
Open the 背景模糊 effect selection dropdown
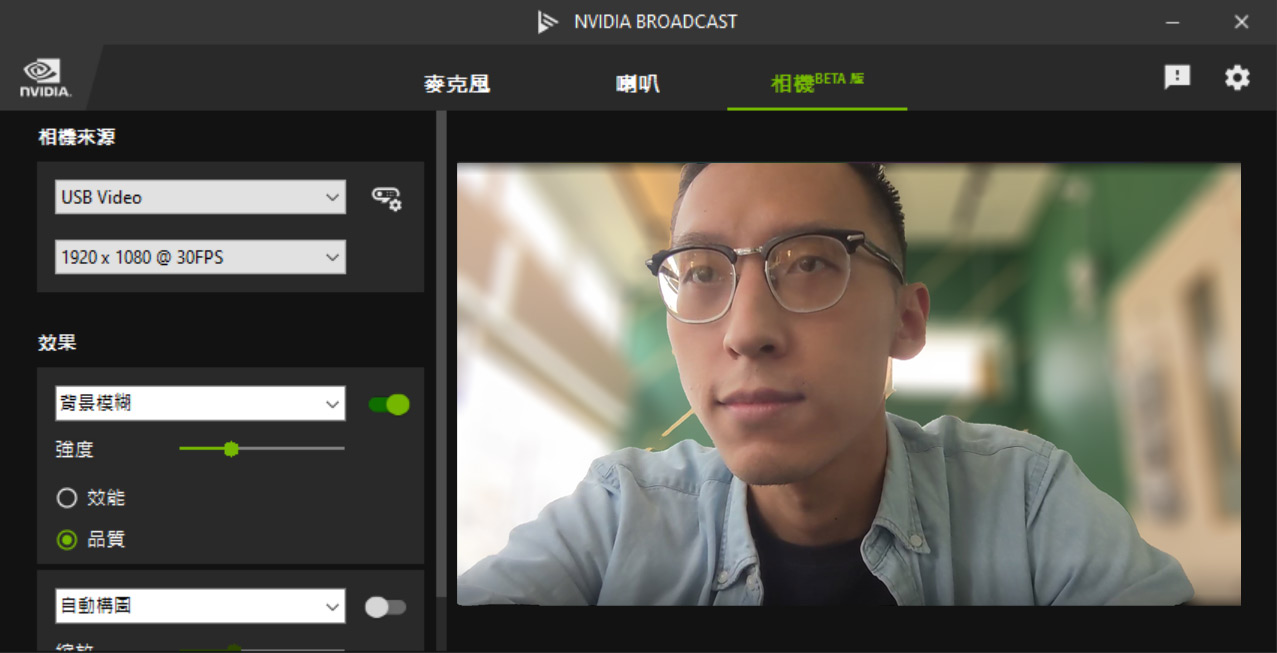(x=200, y=404)
